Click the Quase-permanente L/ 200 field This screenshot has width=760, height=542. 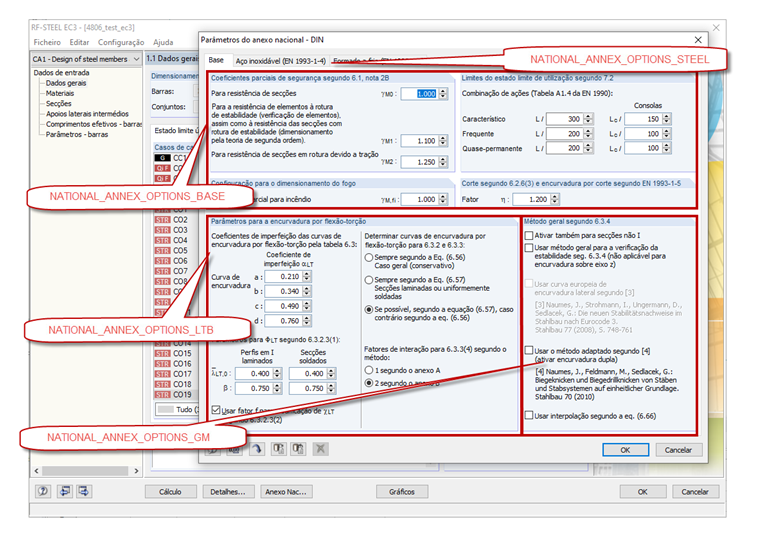coord(565,148)
